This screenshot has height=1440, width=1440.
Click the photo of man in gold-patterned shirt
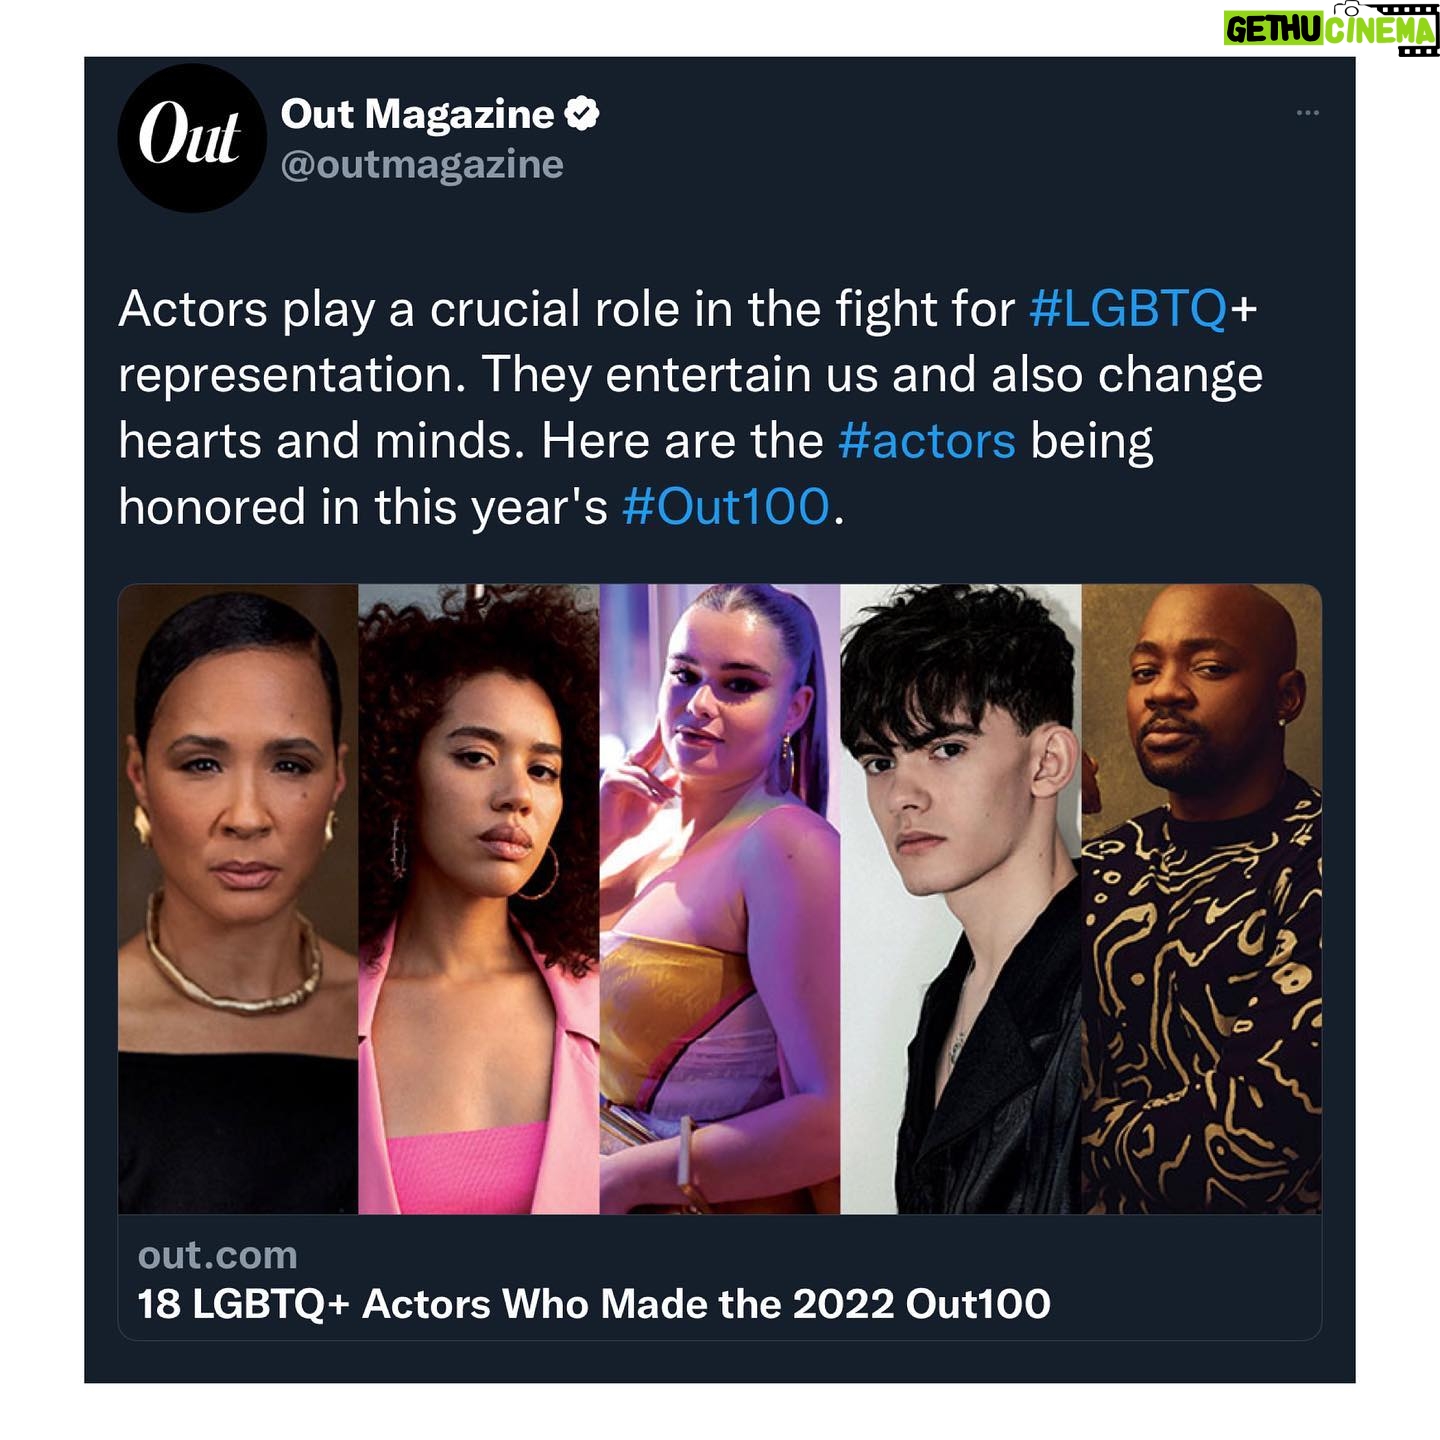point(1202,899)
